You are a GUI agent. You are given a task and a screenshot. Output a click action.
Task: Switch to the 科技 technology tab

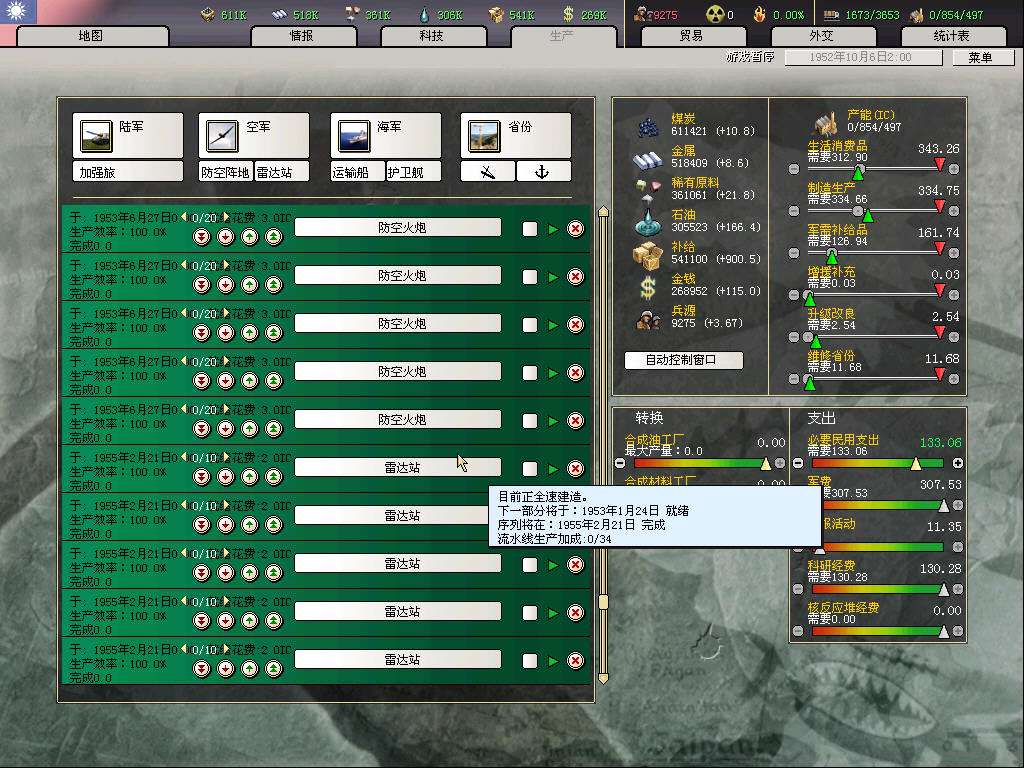click(432, 36)
